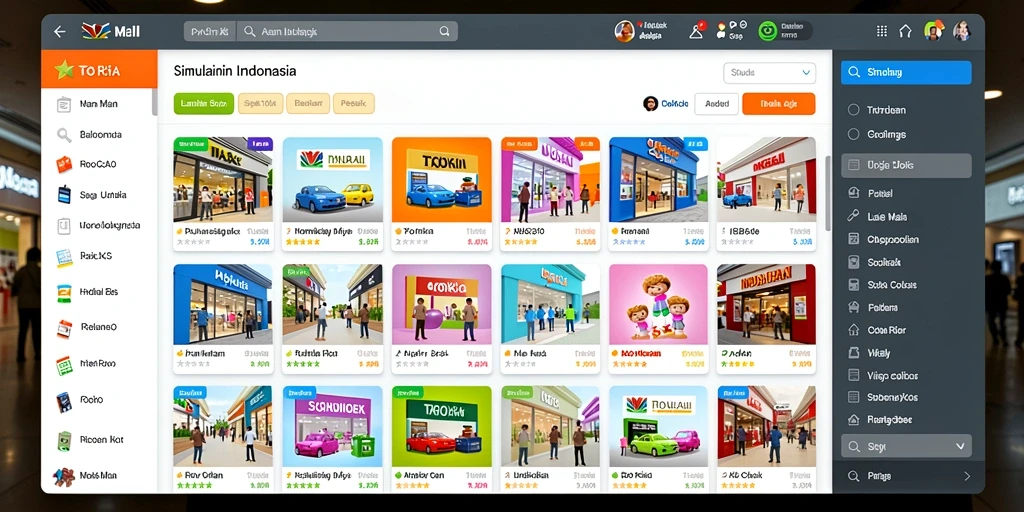
Task: Open the Stude dropdown
Action: pos(769,73)
